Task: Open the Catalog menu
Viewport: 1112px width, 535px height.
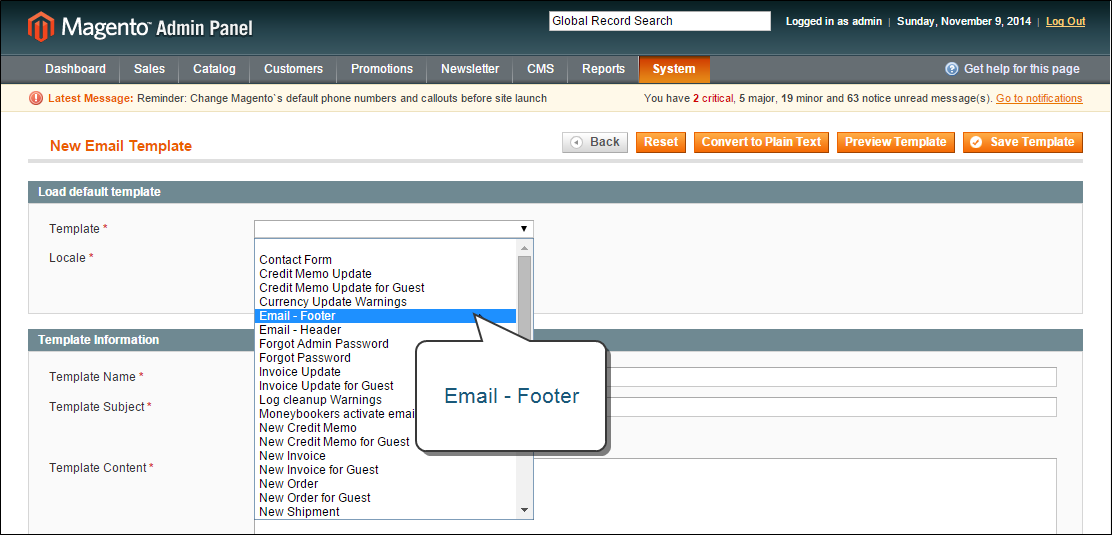Action: (214, 69)
